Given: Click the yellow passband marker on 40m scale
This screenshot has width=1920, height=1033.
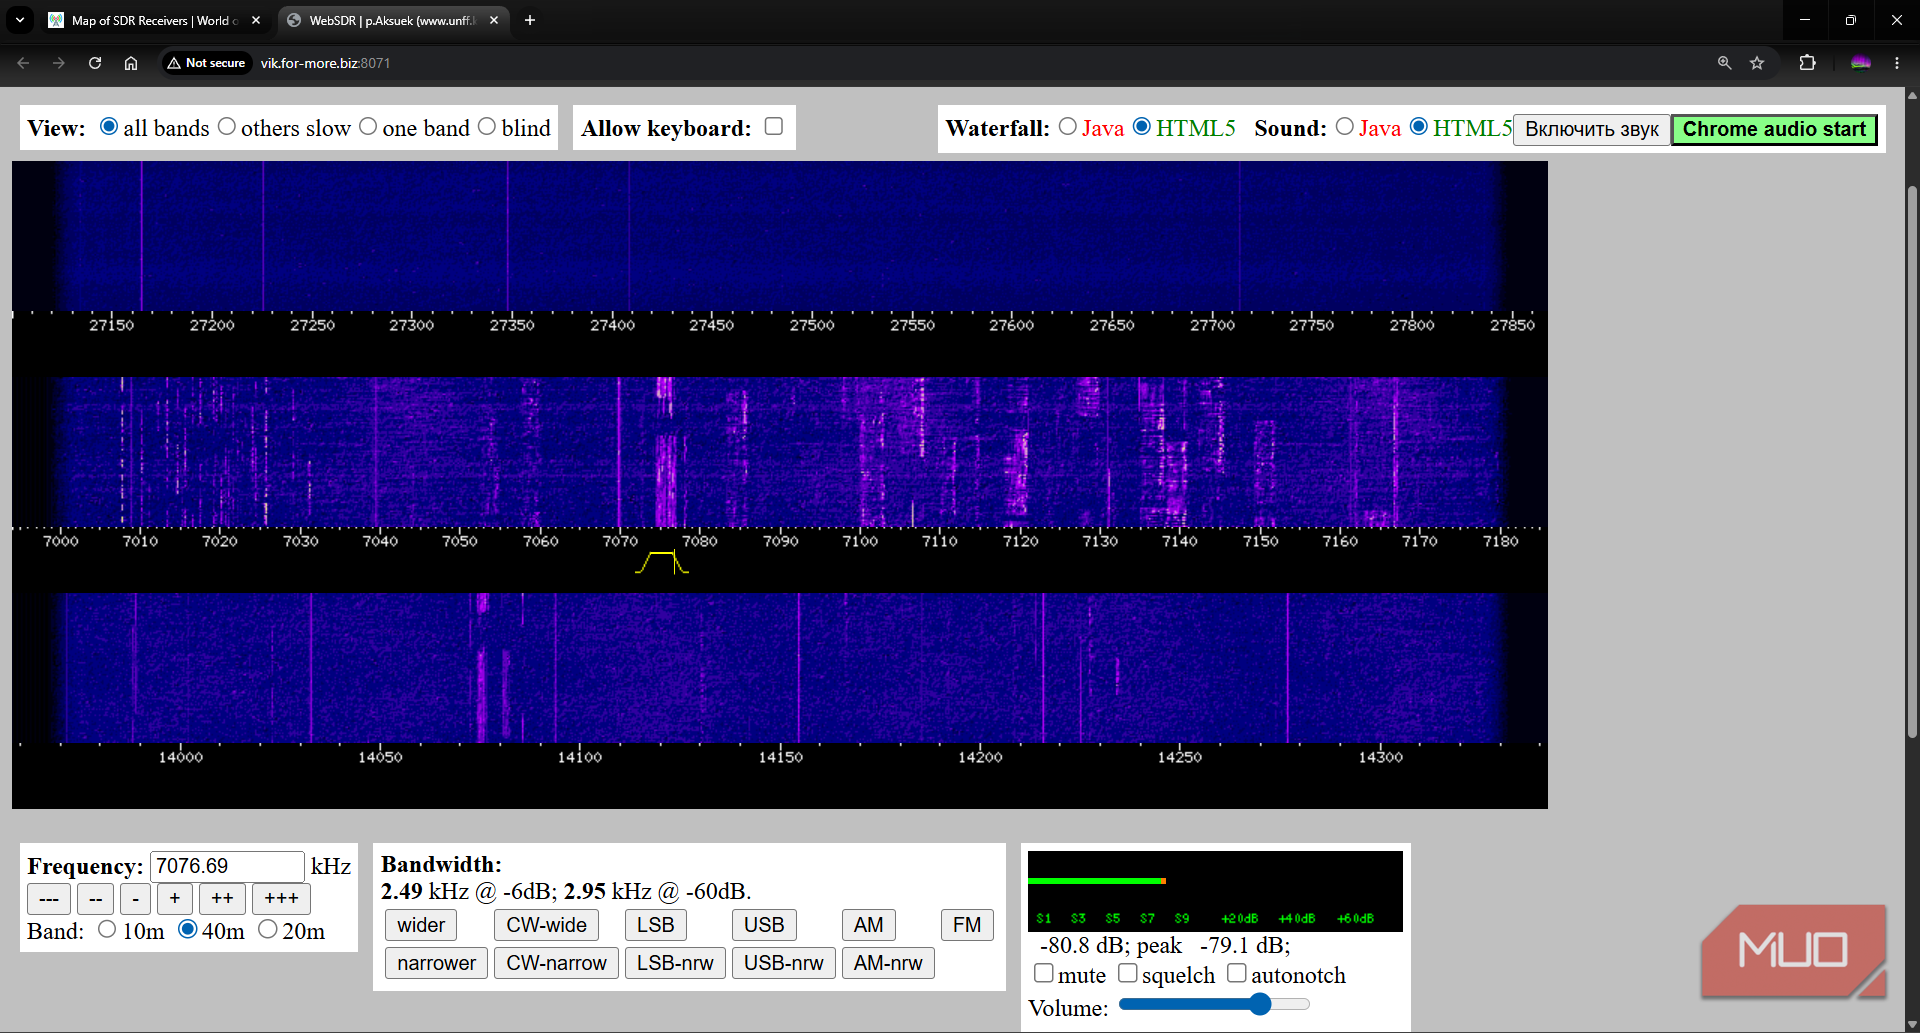Looking at the screenshot, I should click(662, 562).
